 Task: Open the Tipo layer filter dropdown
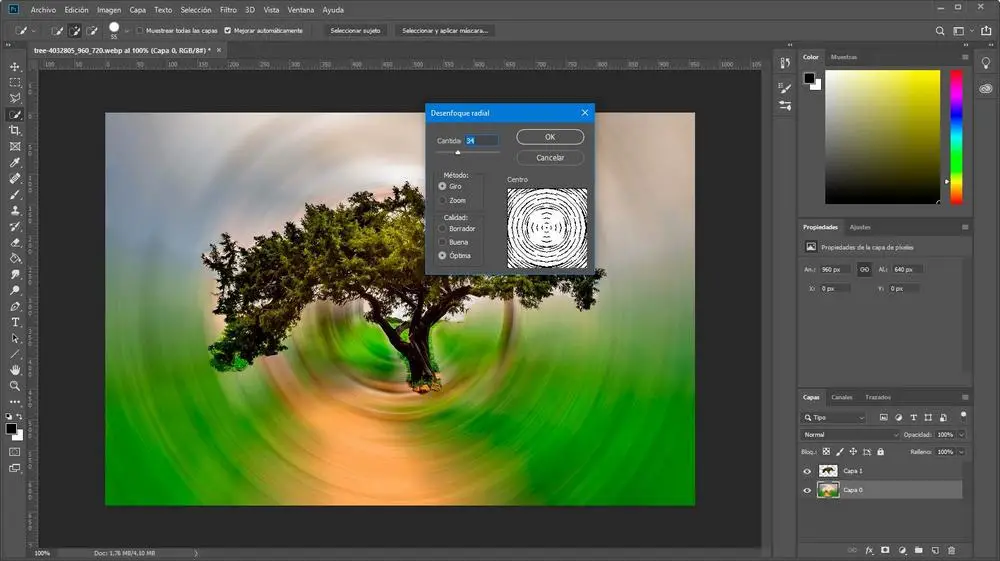point(834,417)
